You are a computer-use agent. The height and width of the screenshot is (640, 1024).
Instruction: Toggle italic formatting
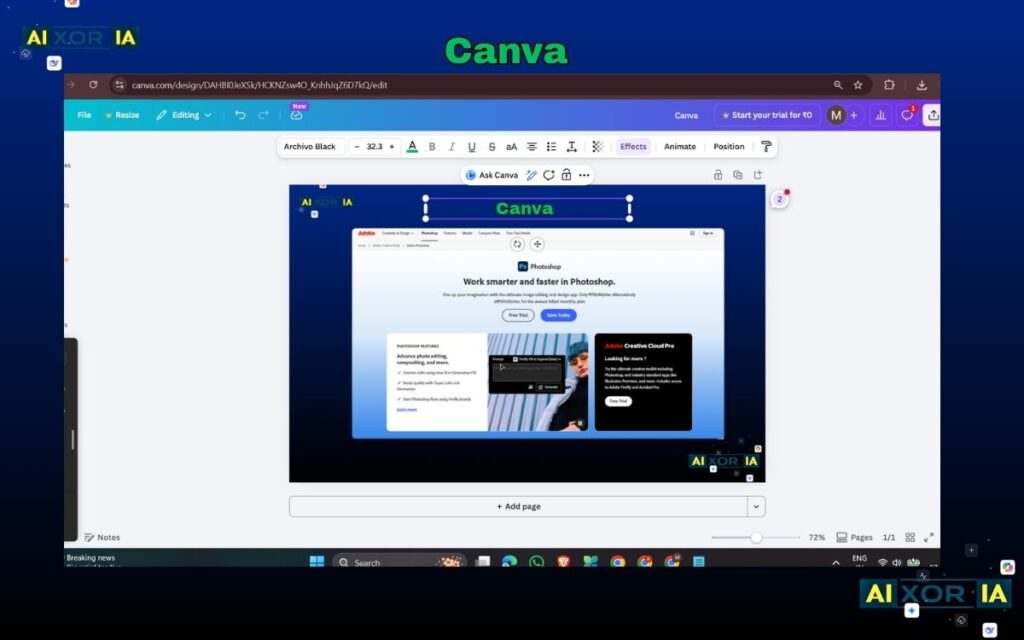pyautogui.click(x=451, y=146)
